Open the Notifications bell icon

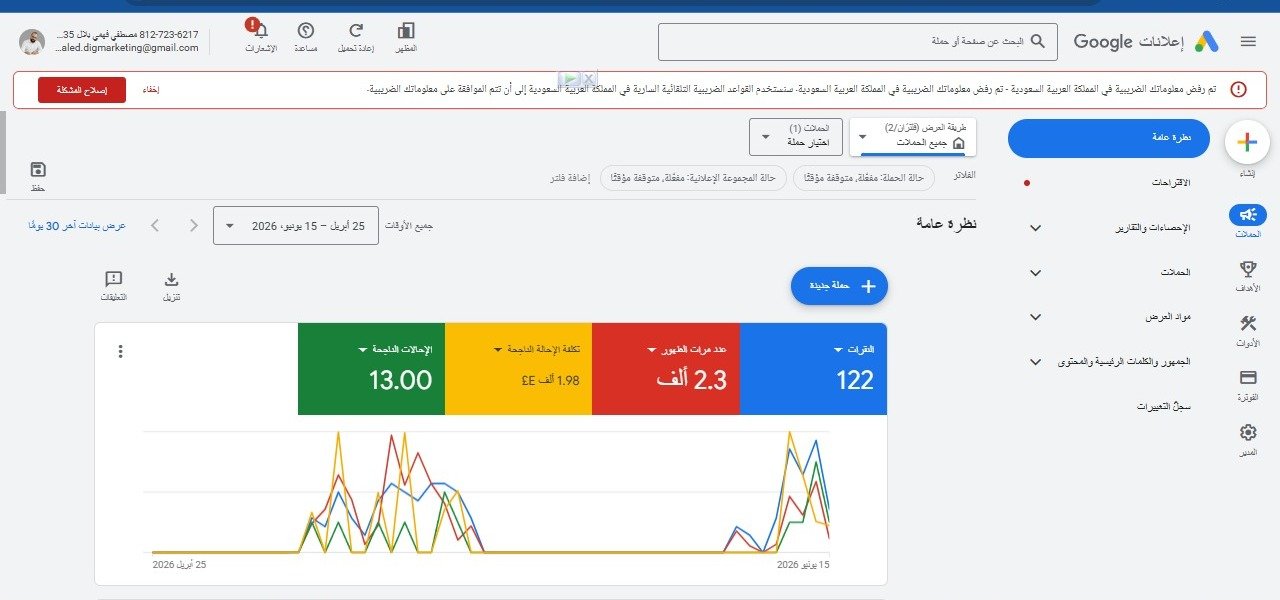261,32
